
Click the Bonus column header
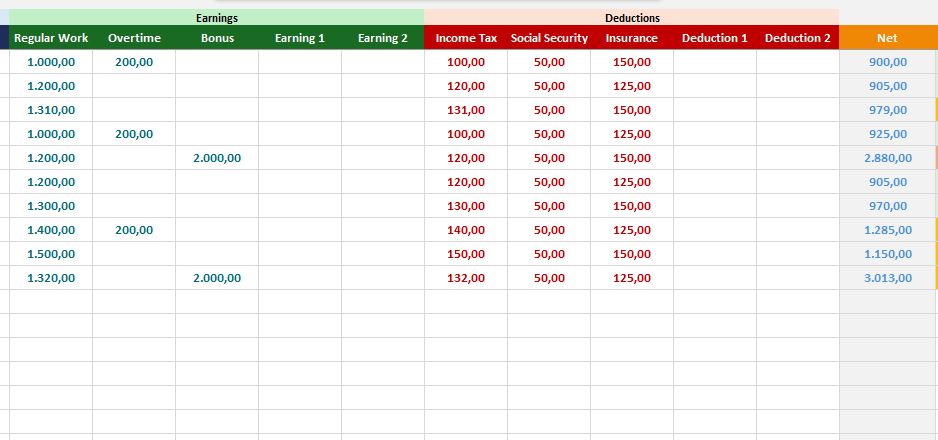(x=217, y=38)
